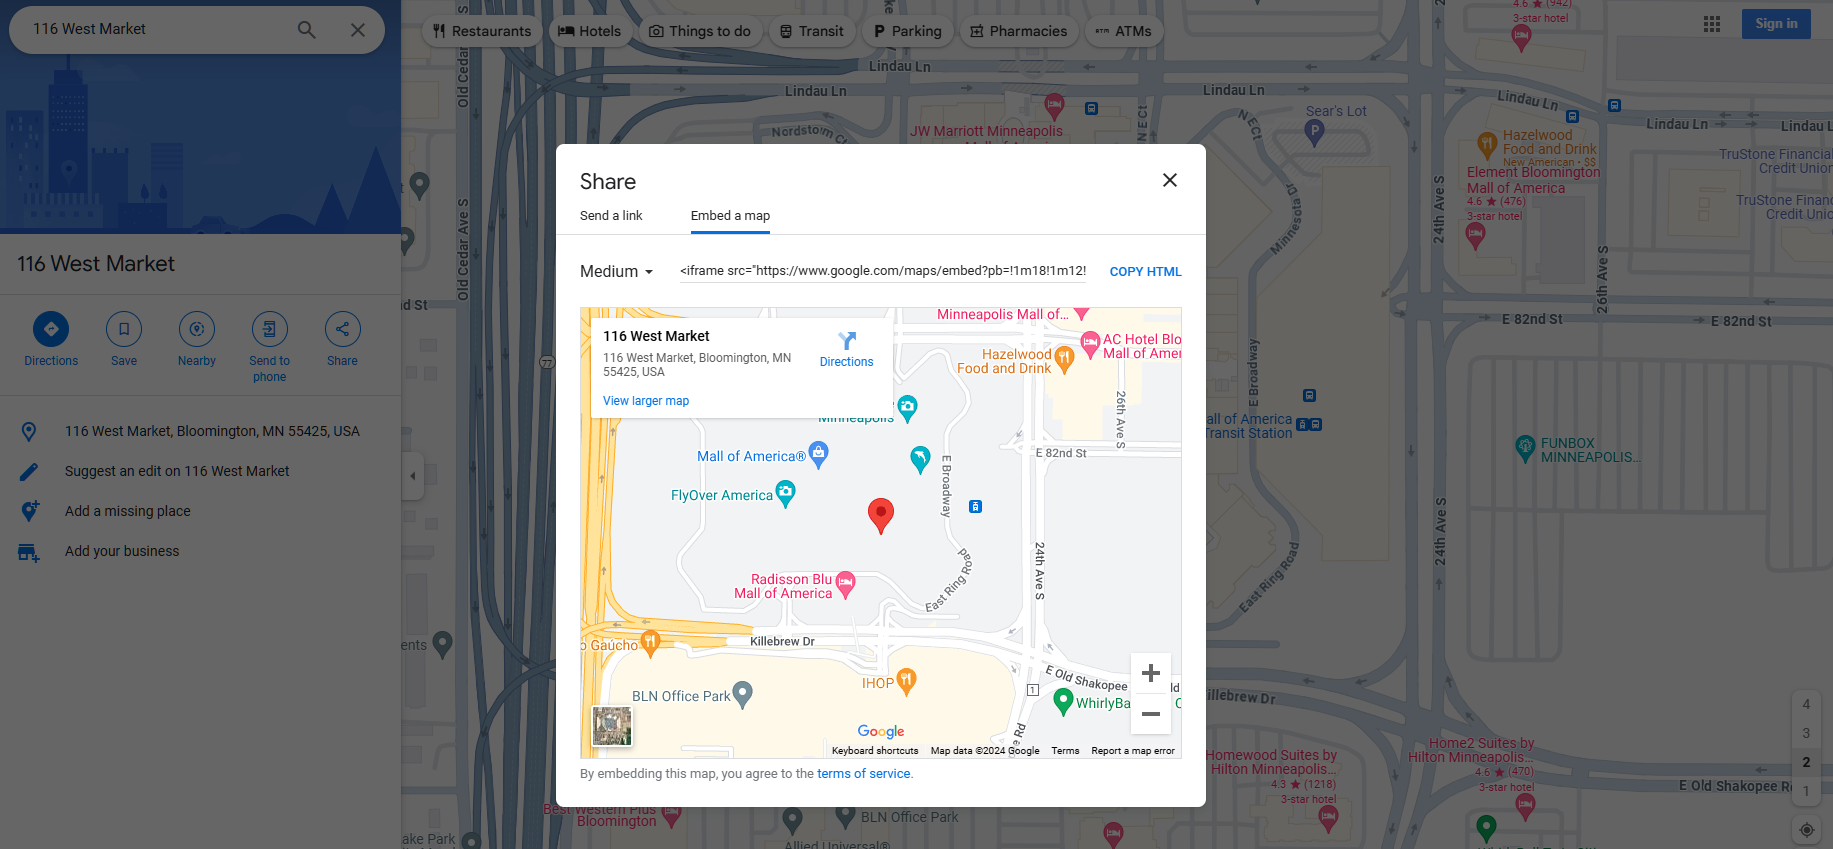Click FlyOver America marker in preview

[786, 493]
